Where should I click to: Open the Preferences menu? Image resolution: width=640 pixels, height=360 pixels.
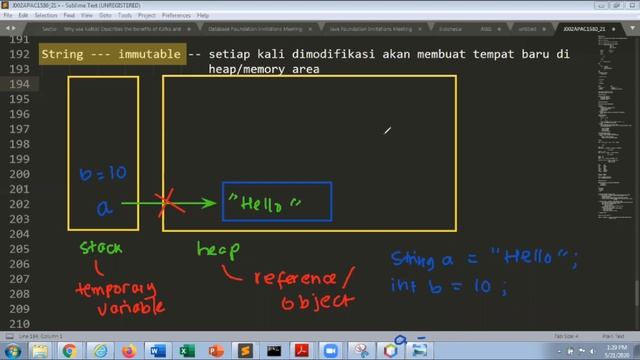pyautogui.click(x=176, y=16)
